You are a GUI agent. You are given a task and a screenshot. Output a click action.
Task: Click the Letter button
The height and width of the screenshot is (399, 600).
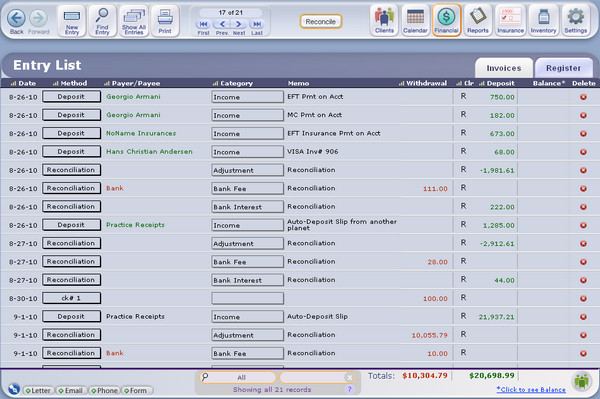(x=38, y=391)
